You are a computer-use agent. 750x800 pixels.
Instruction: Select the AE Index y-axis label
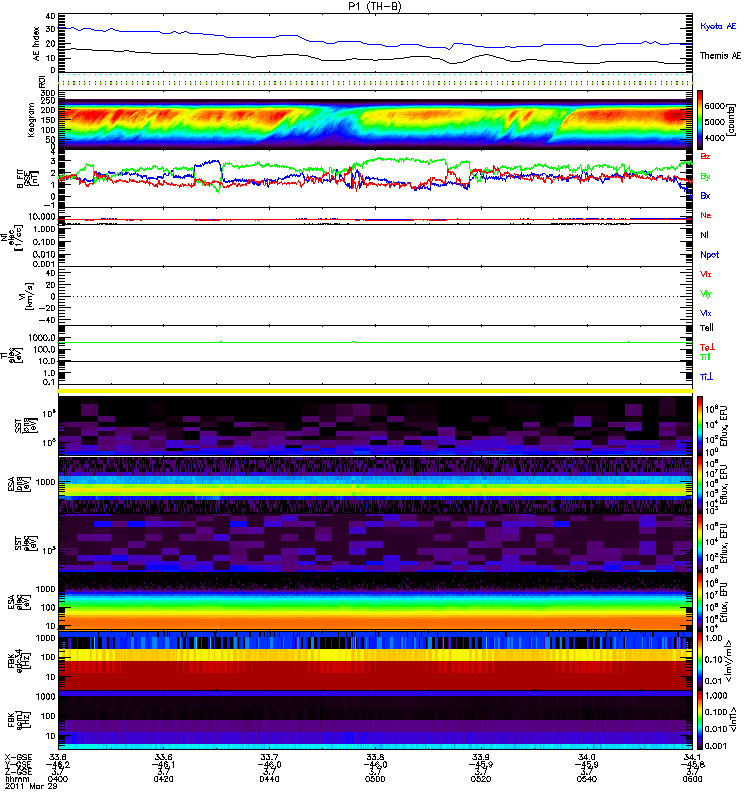[x=36, y=43]
